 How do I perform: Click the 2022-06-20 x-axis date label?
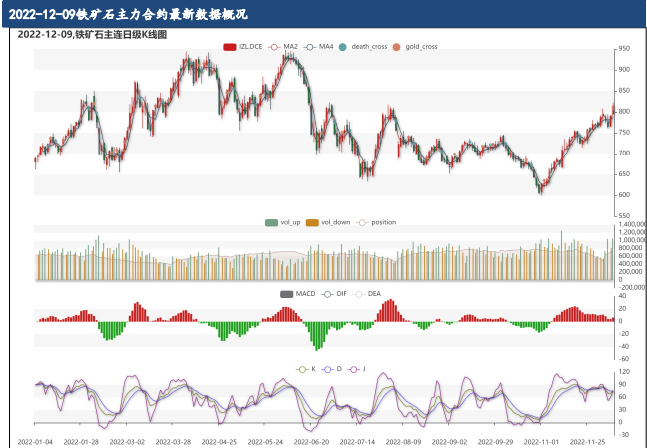click(x=313, y=440)
